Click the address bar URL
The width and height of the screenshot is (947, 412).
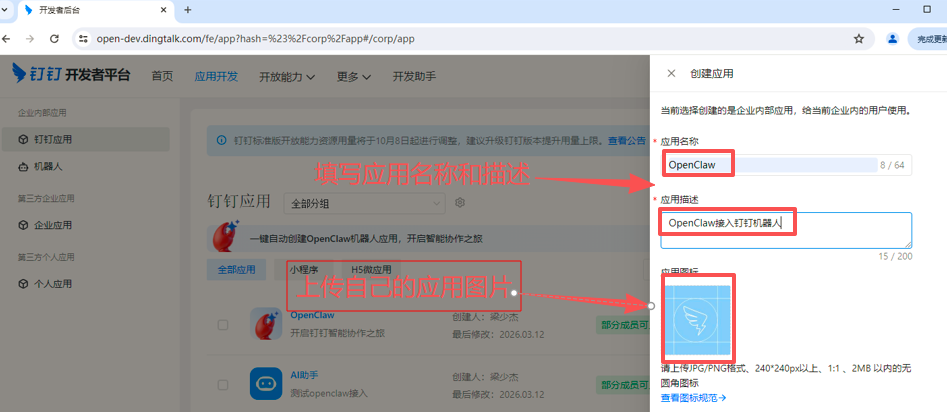coord(255,39)
